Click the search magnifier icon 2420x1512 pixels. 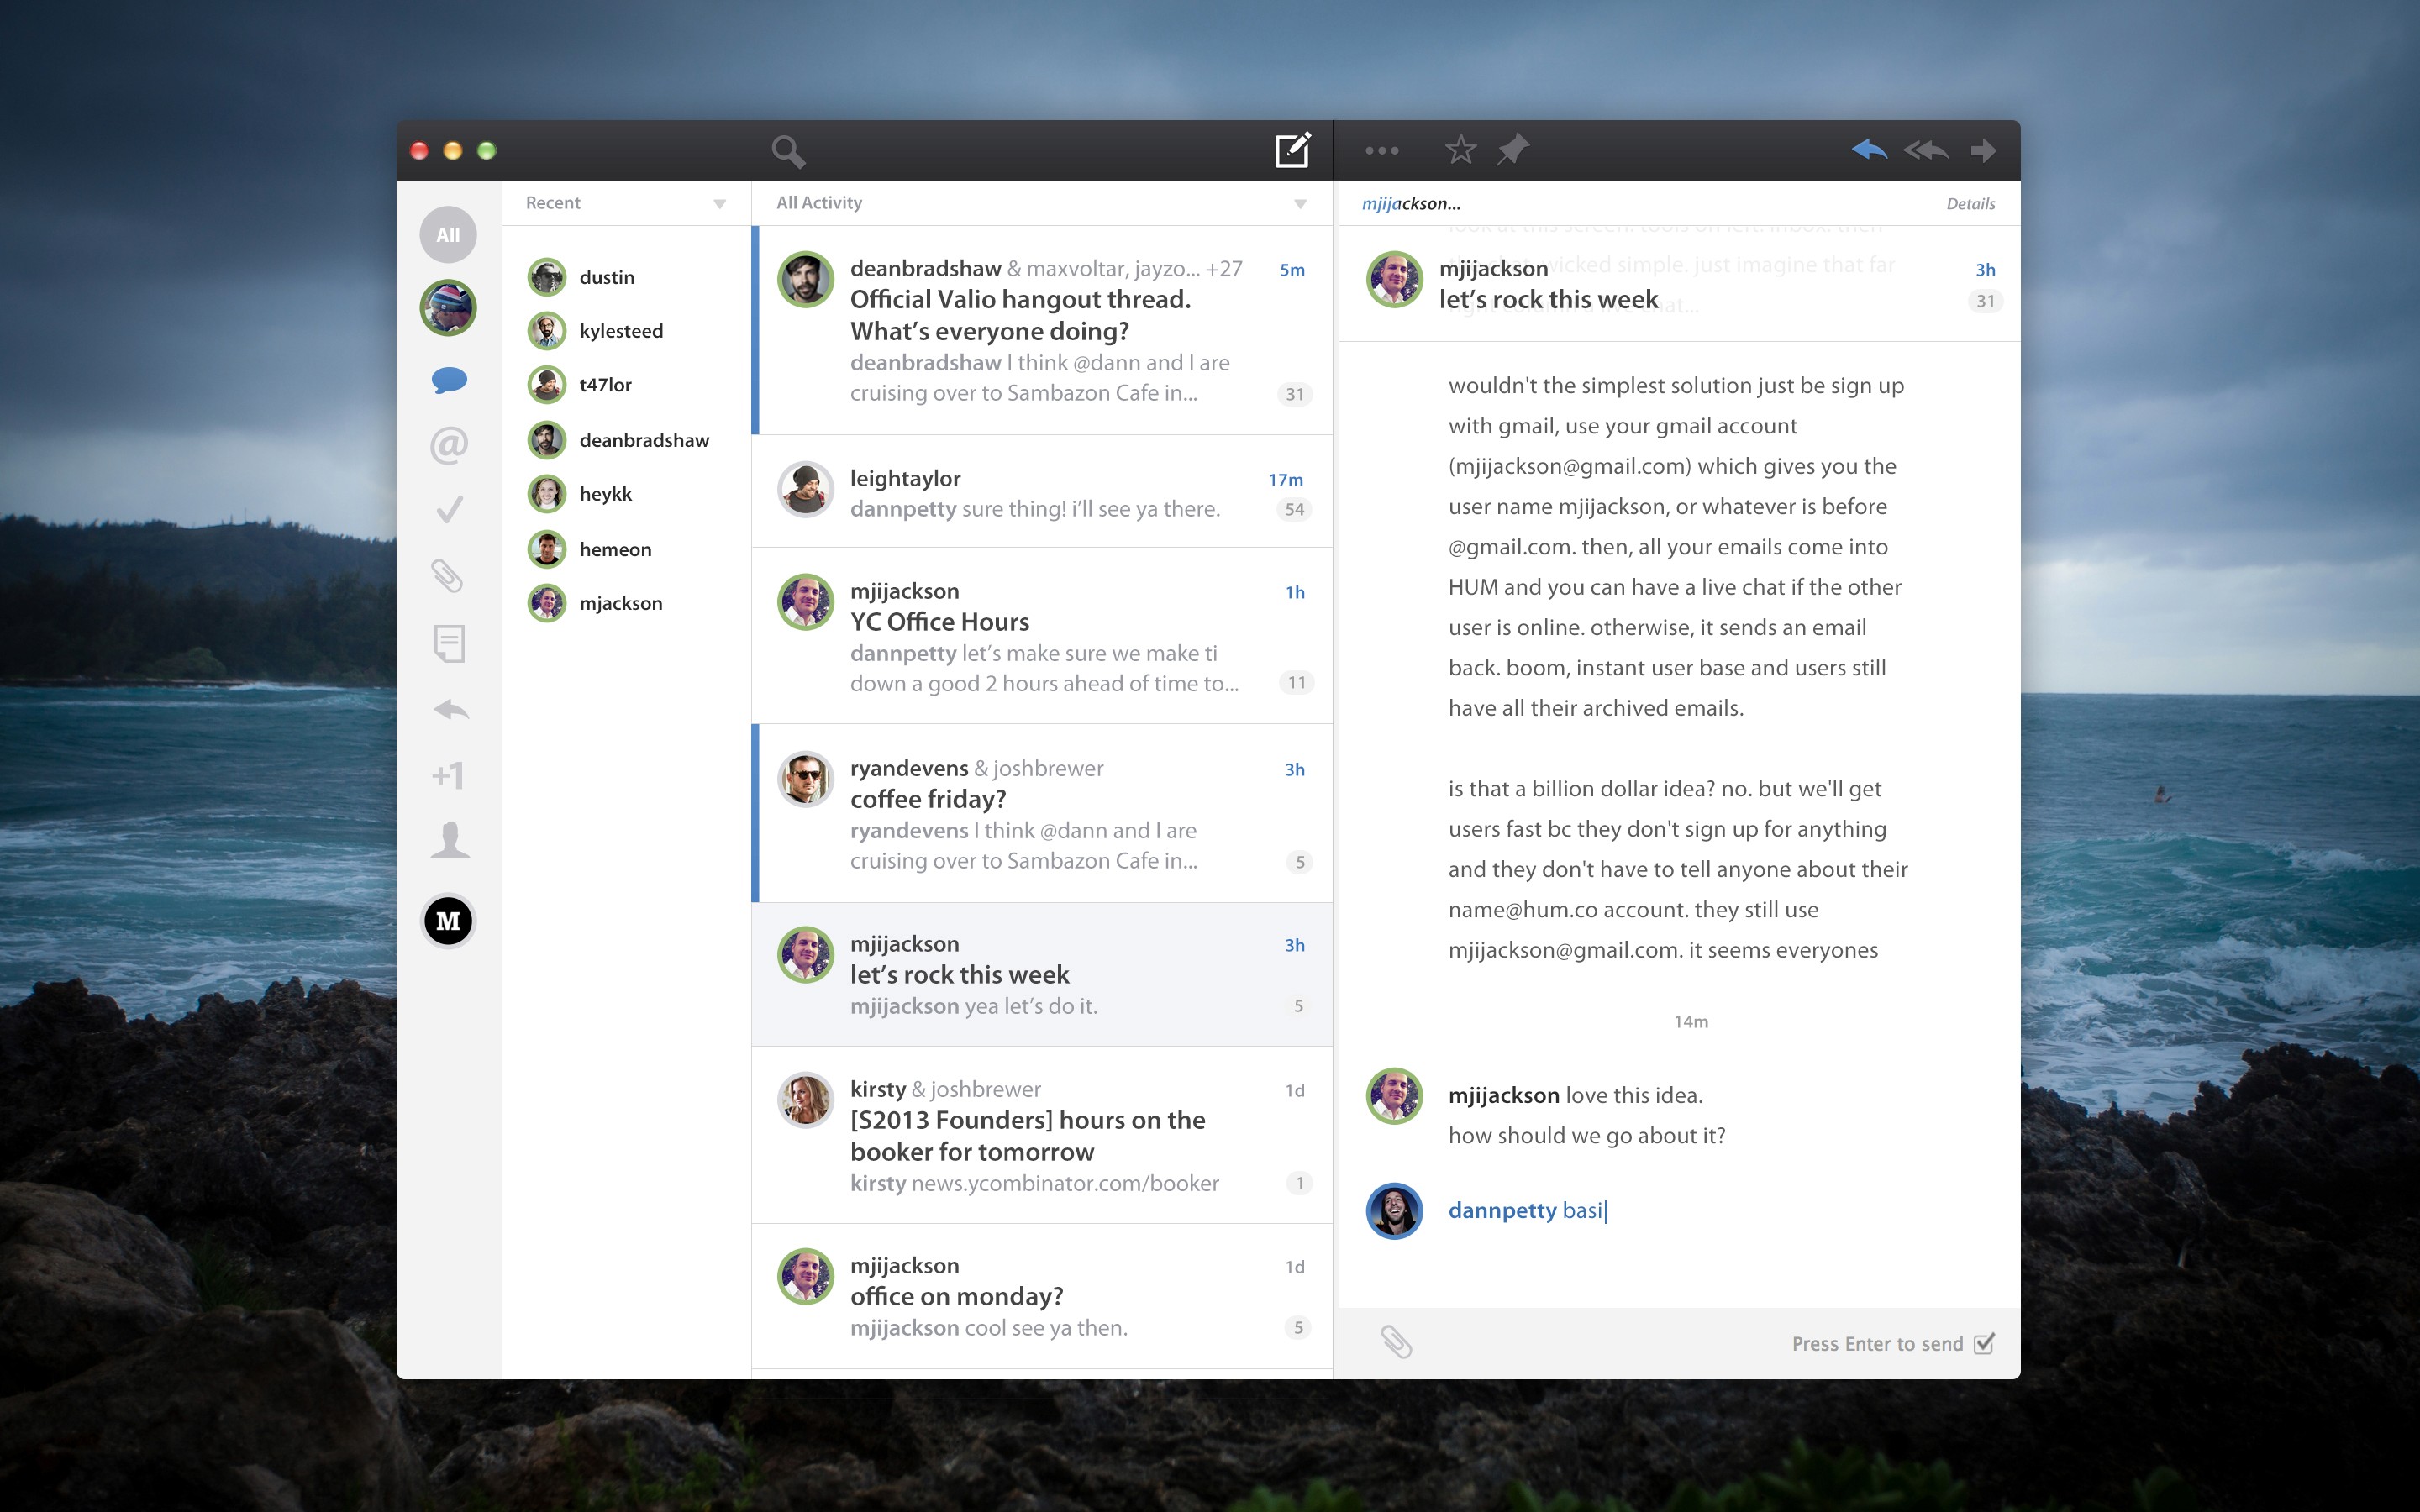788,151
